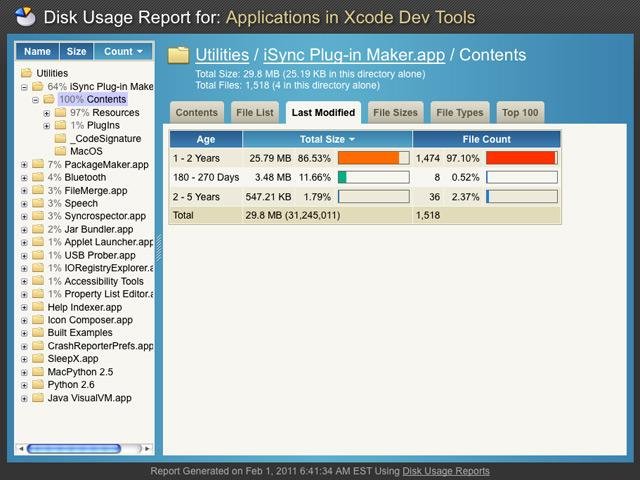Sort table by File Count column
Screen dimensions: 640x480
pos(487,139)
